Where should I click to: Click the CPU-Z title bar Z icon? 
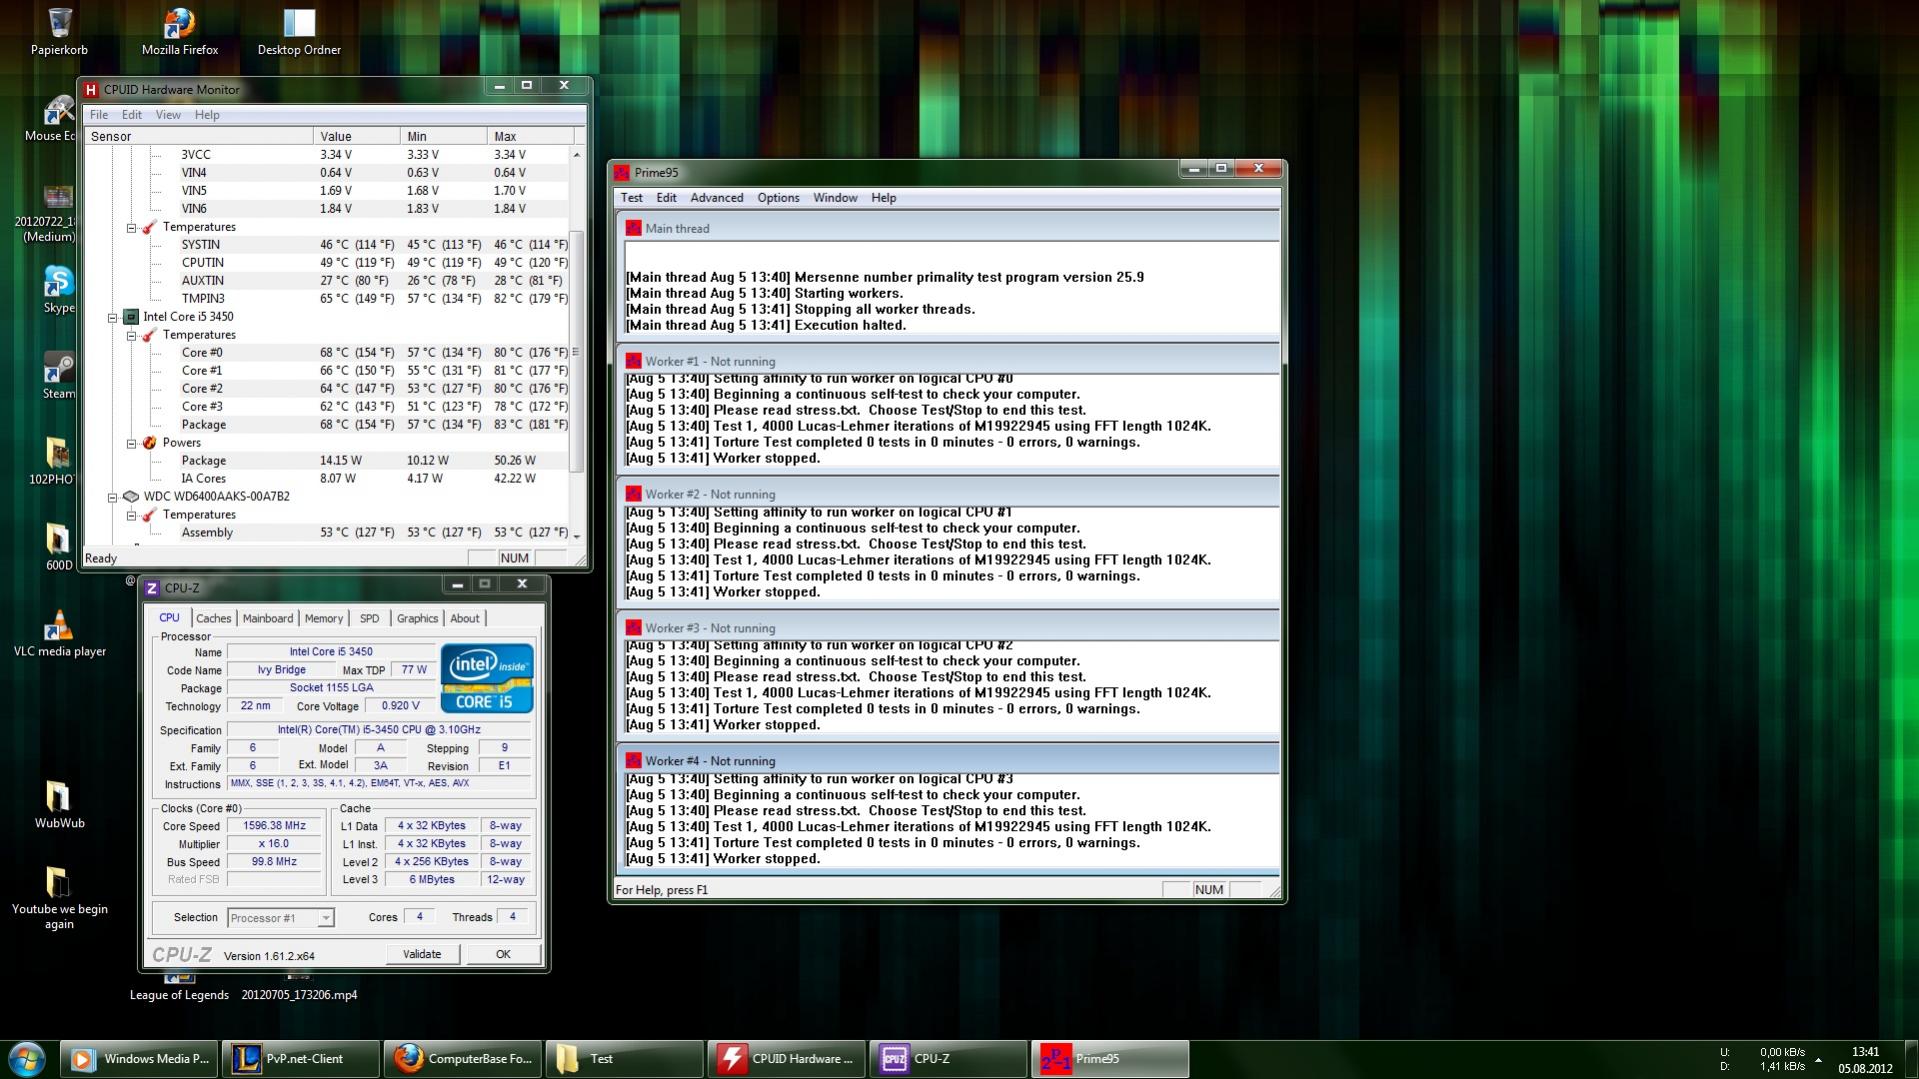click(x=152, y=588)
